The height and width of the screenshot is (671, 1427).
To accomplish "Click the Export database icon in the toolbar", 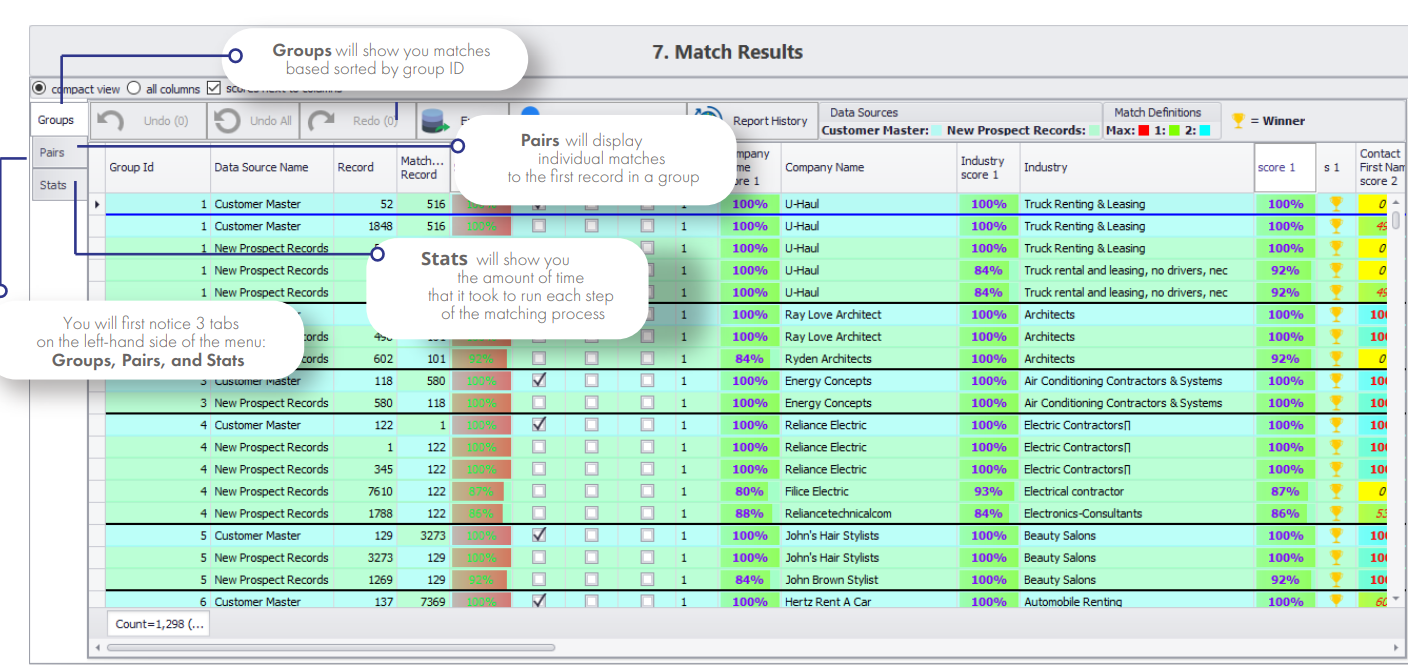I will click(436, 121).
